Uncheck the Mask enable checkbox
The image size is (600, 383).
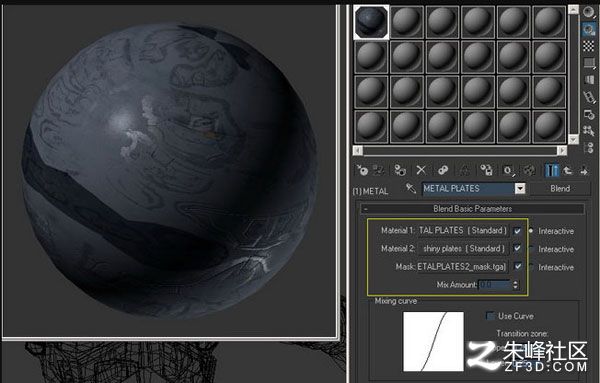tap(517, 266)
